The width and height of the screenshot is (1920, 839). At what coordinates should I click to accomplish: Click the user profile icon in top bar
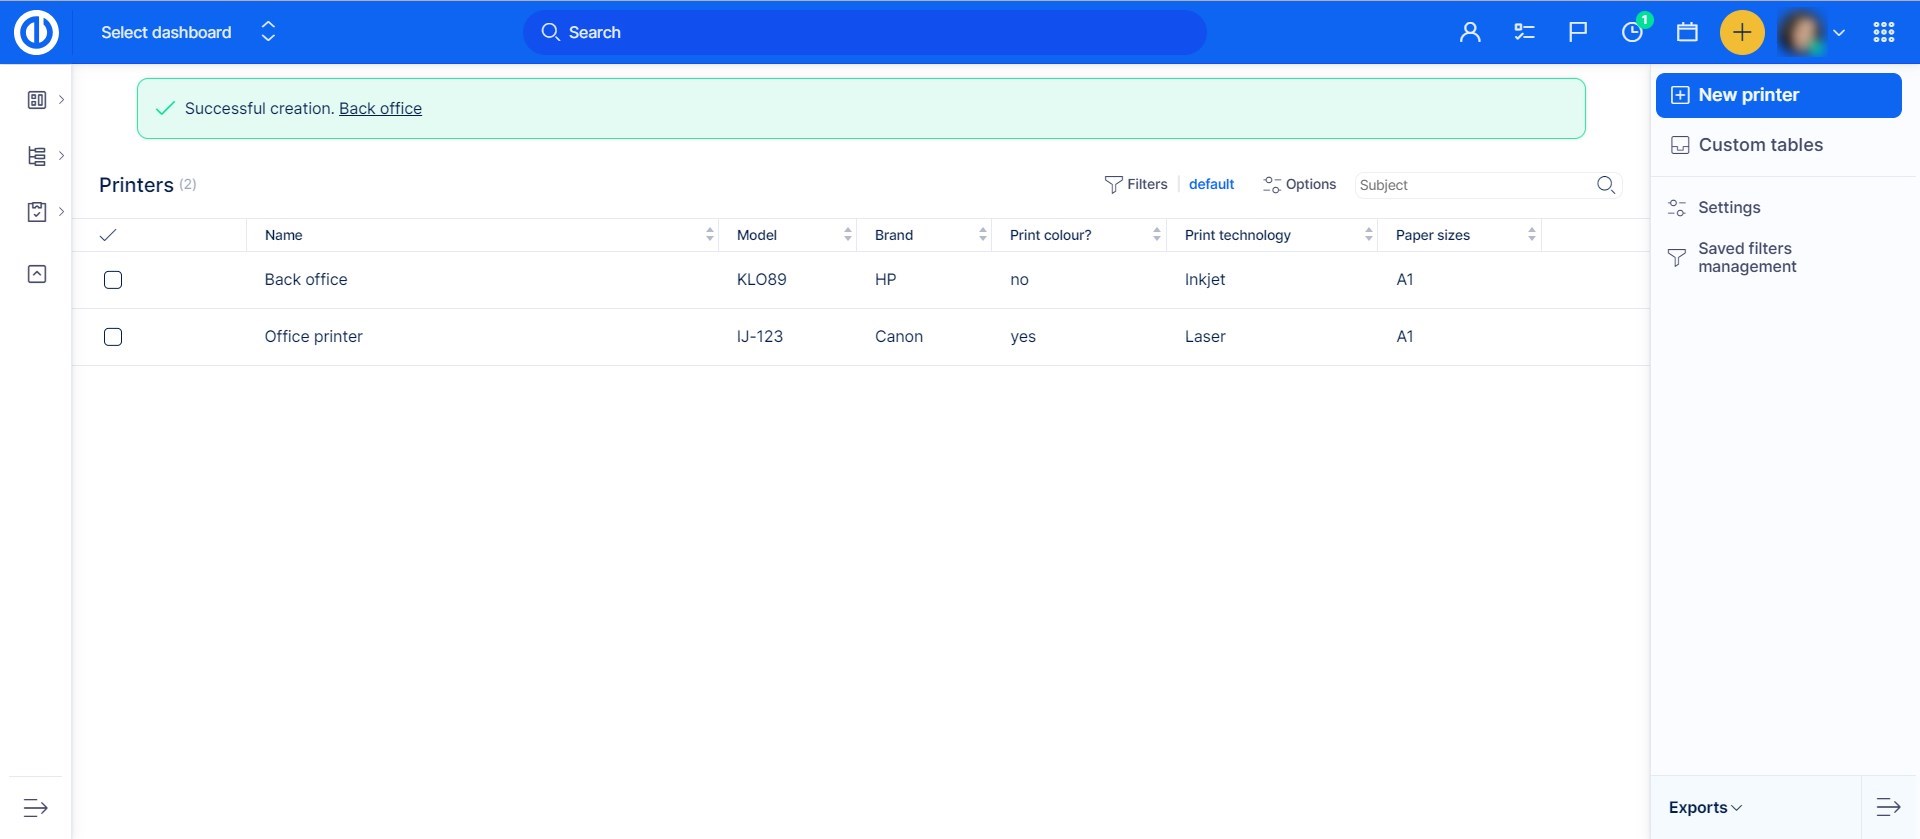click(x=1469, y=32)
